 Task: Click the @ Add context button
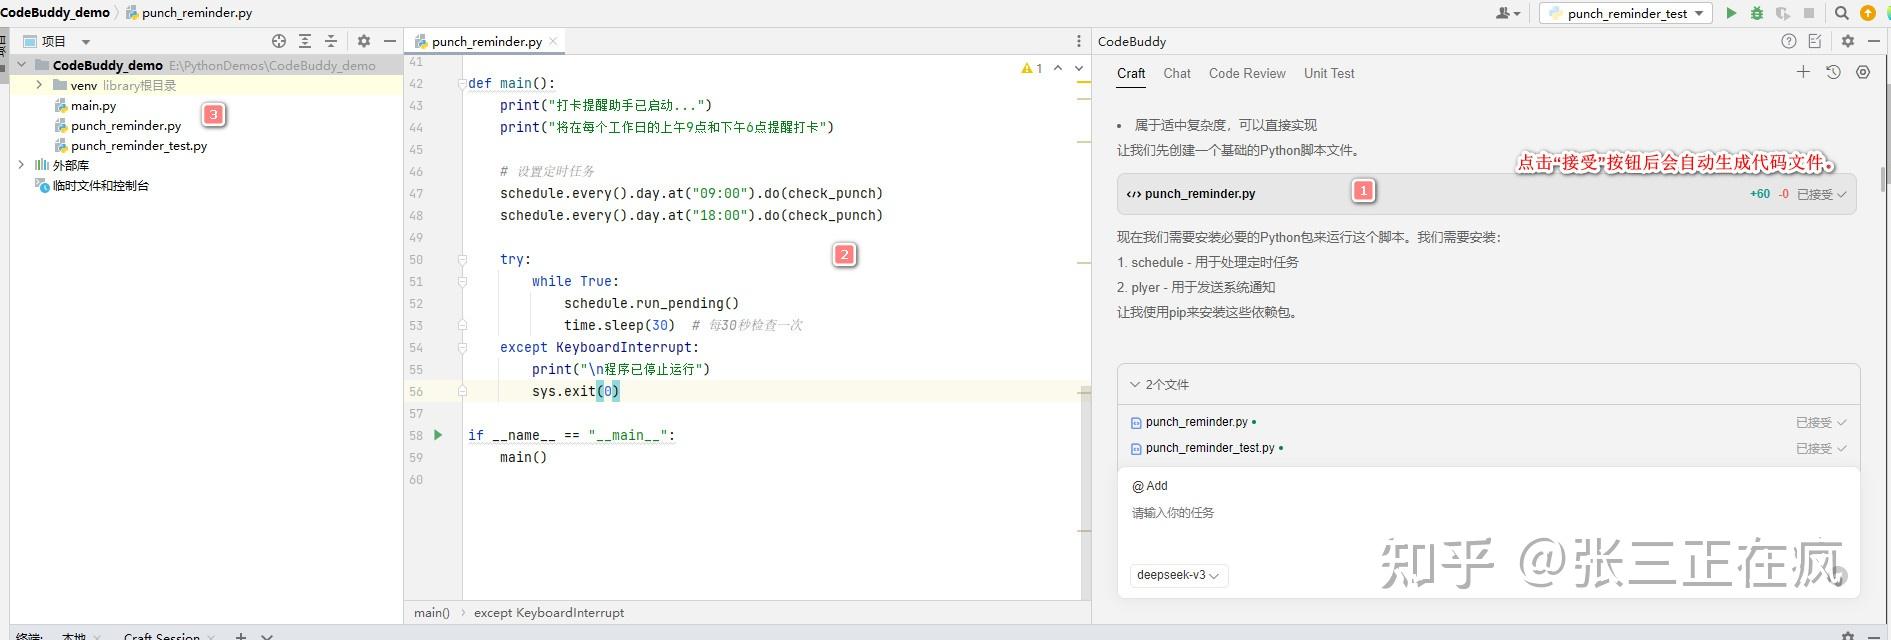pyautogui.click(x=1150, y=486)
